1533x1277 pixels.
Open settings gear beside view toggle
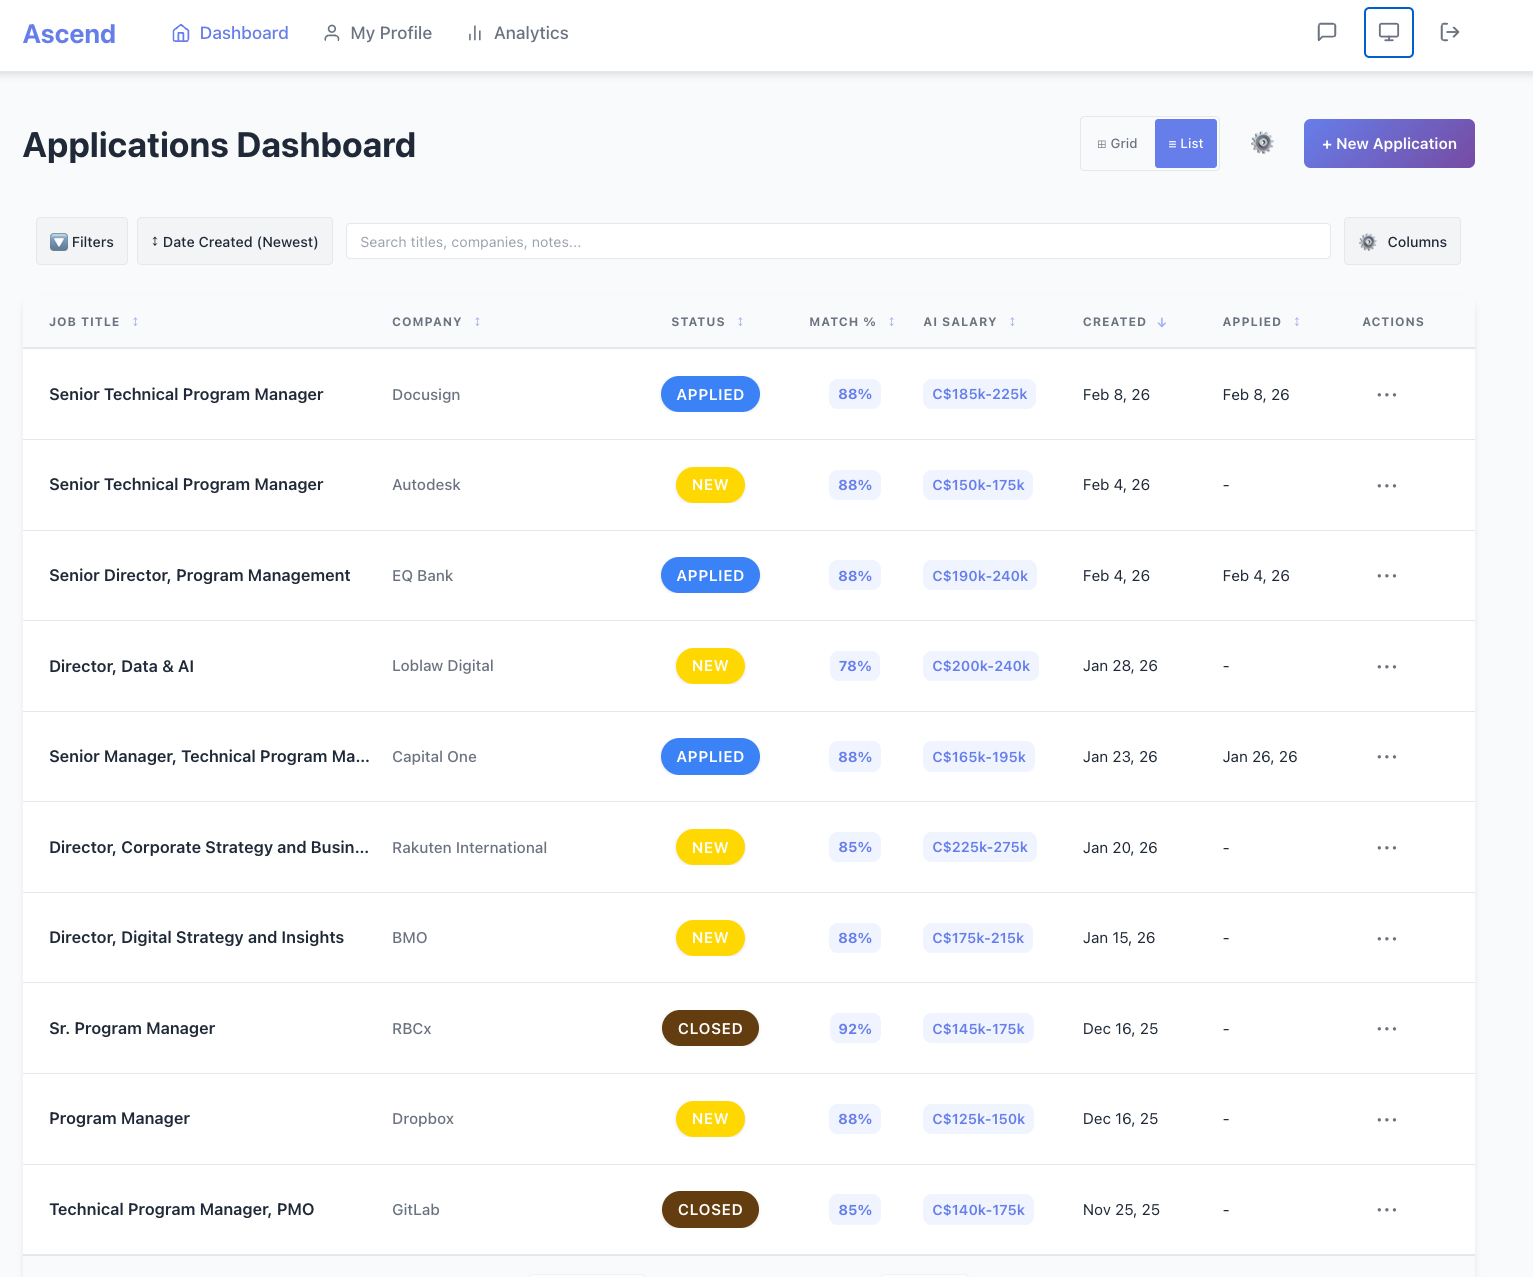coord(1262,143)
